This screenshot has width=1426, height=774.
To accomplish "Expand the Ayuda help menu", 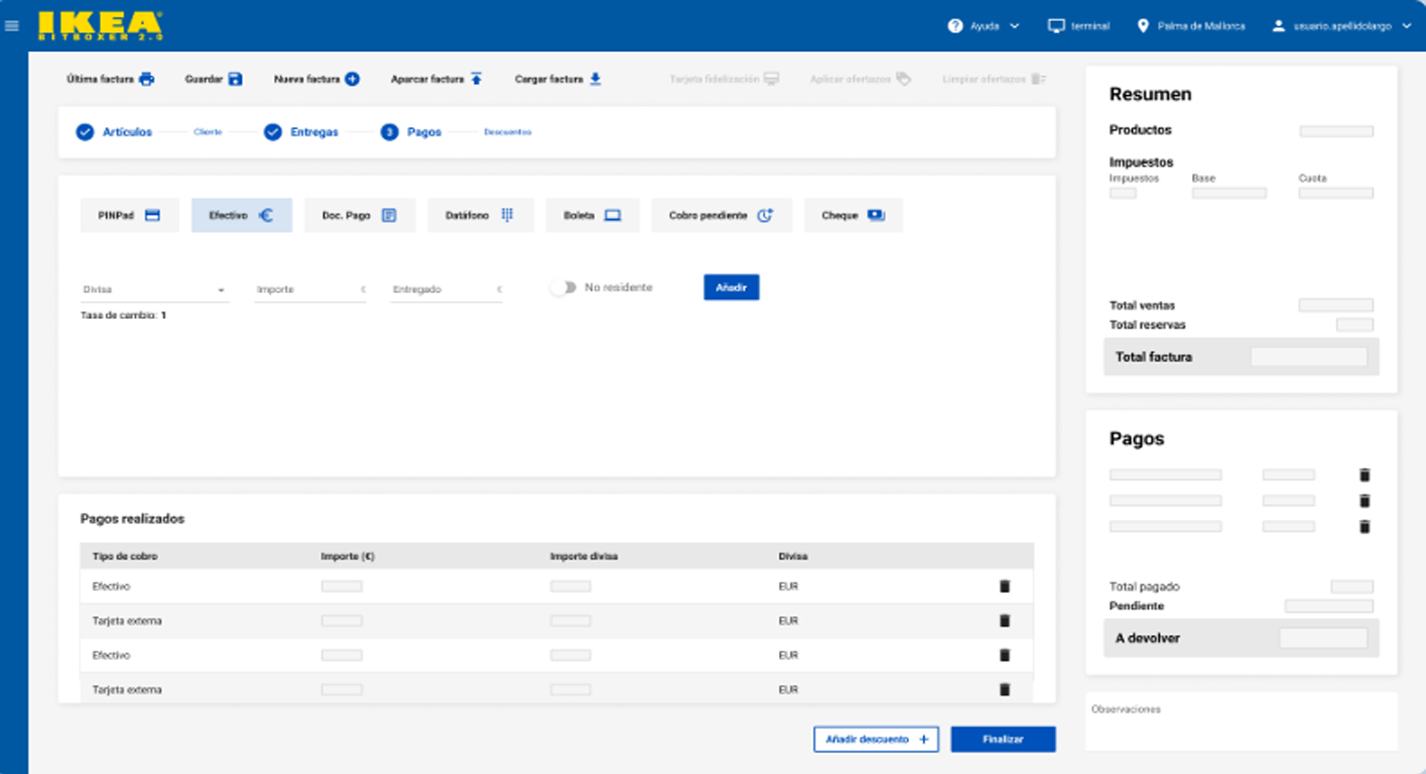I will (x=984, y=26).
